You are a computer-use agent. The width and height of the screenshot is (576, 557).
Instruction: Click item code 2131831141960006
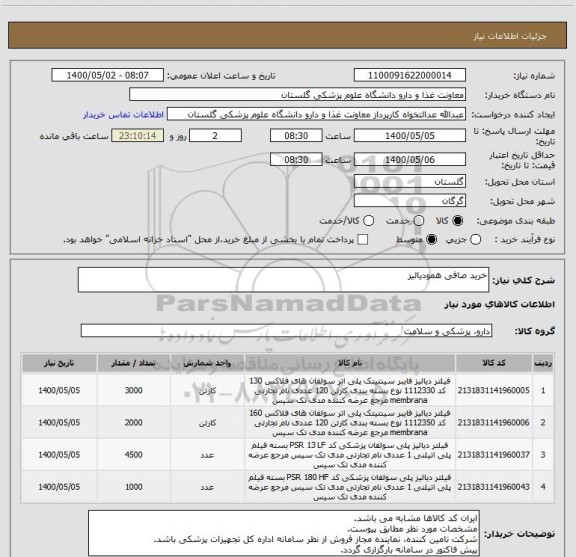[x=494, y=423]
